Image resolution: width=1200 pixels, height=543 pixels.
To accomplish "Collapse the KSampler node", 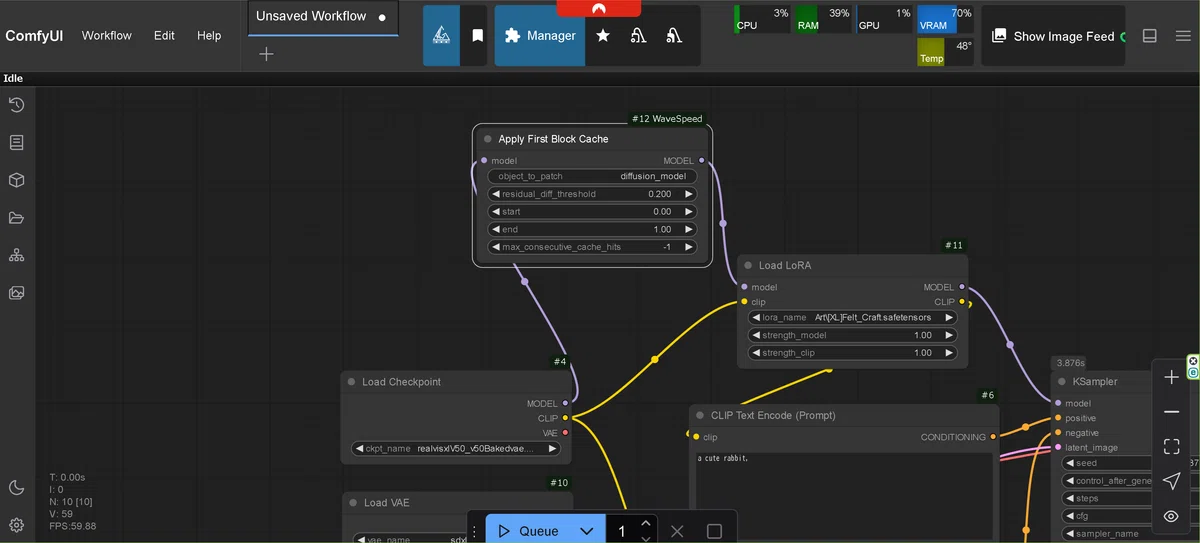I will pos(1062,381).
